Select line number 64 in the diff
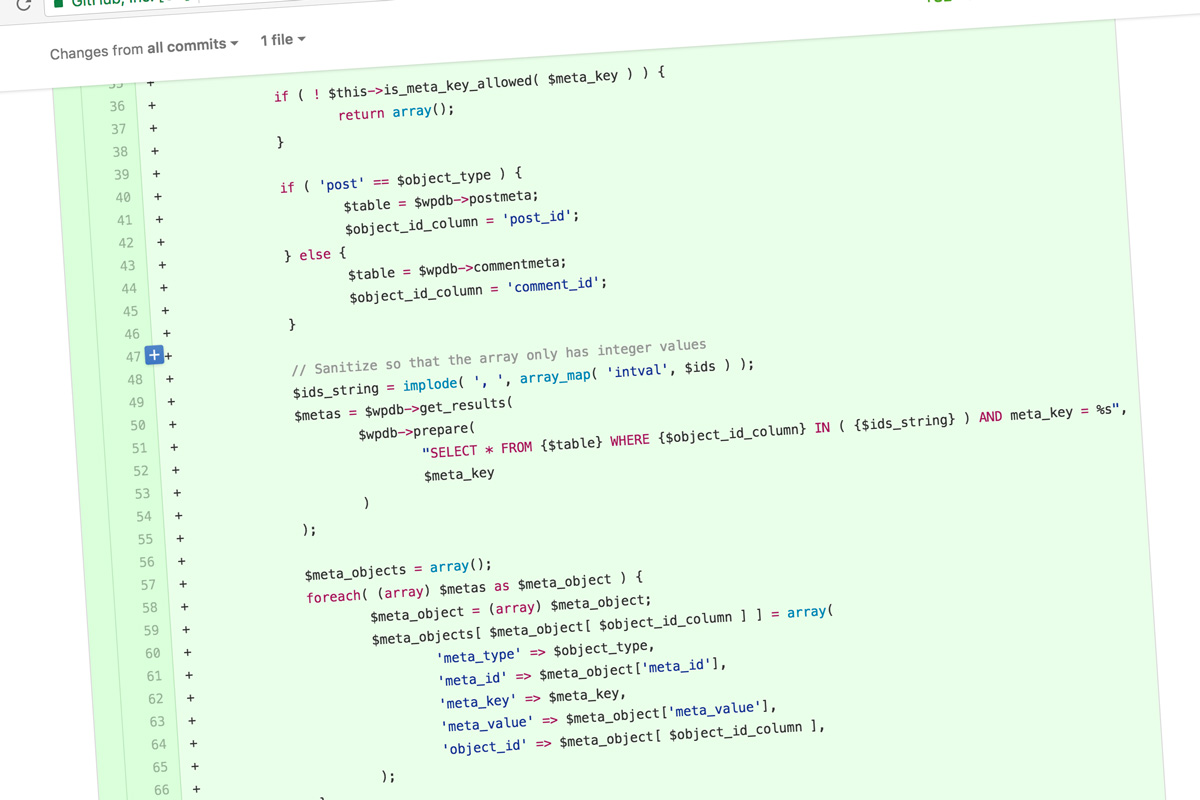This screenshot has height=800, width=1200. [159, 744]
